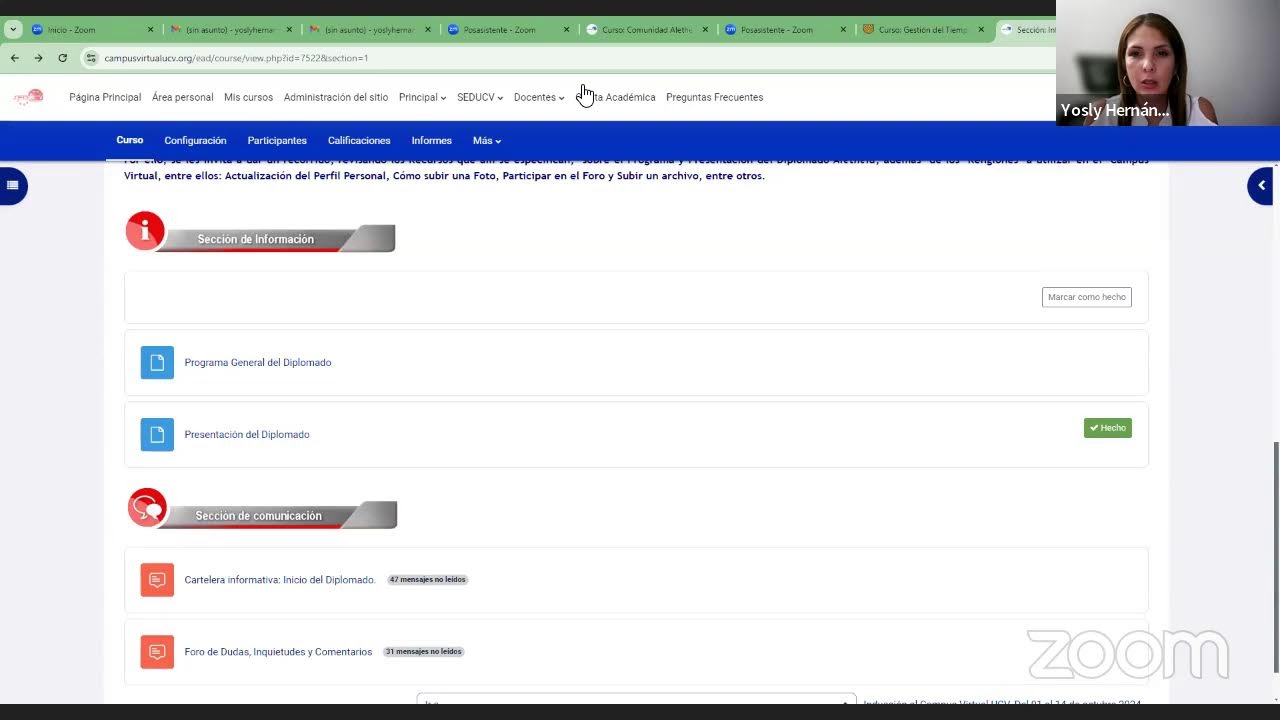
Task: Open the Informes tab
Action: pyautogui.click(x=431, y=141)
